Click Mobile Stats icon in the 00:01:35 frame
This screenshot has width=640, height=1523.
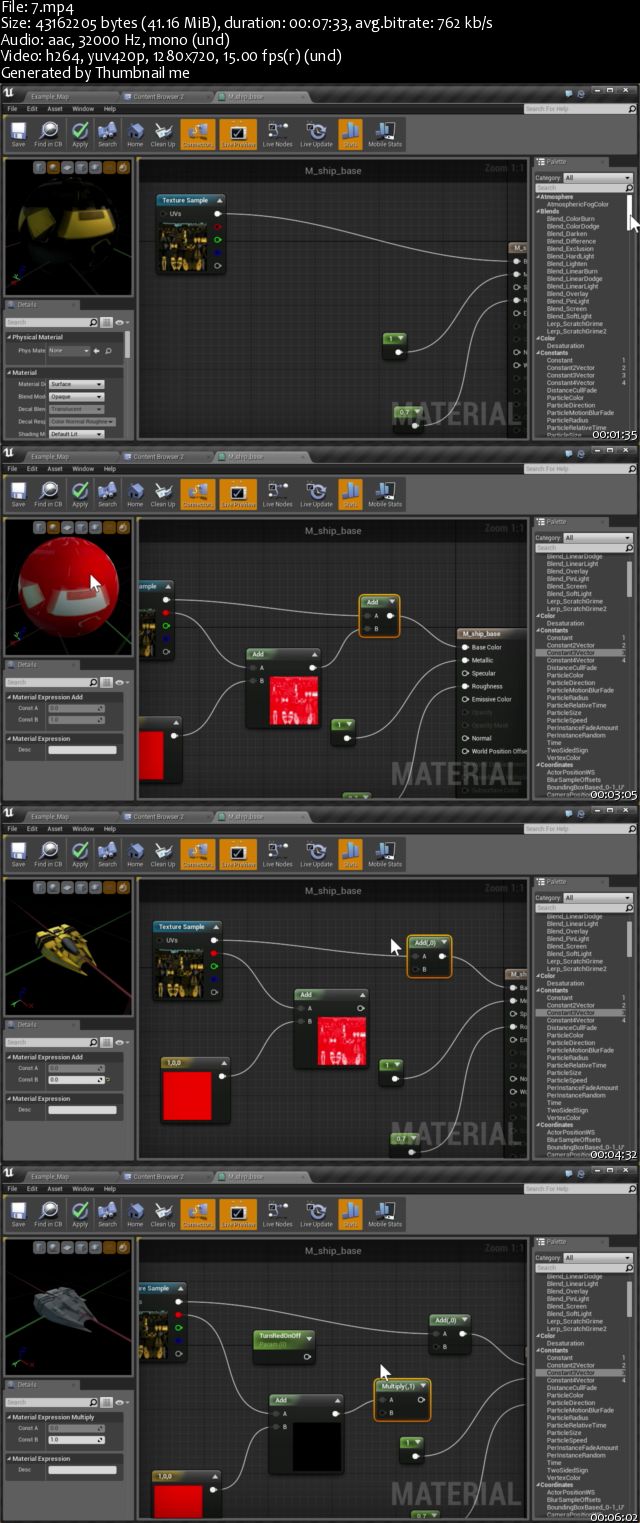pyautogui.click(x=385, y=133)
